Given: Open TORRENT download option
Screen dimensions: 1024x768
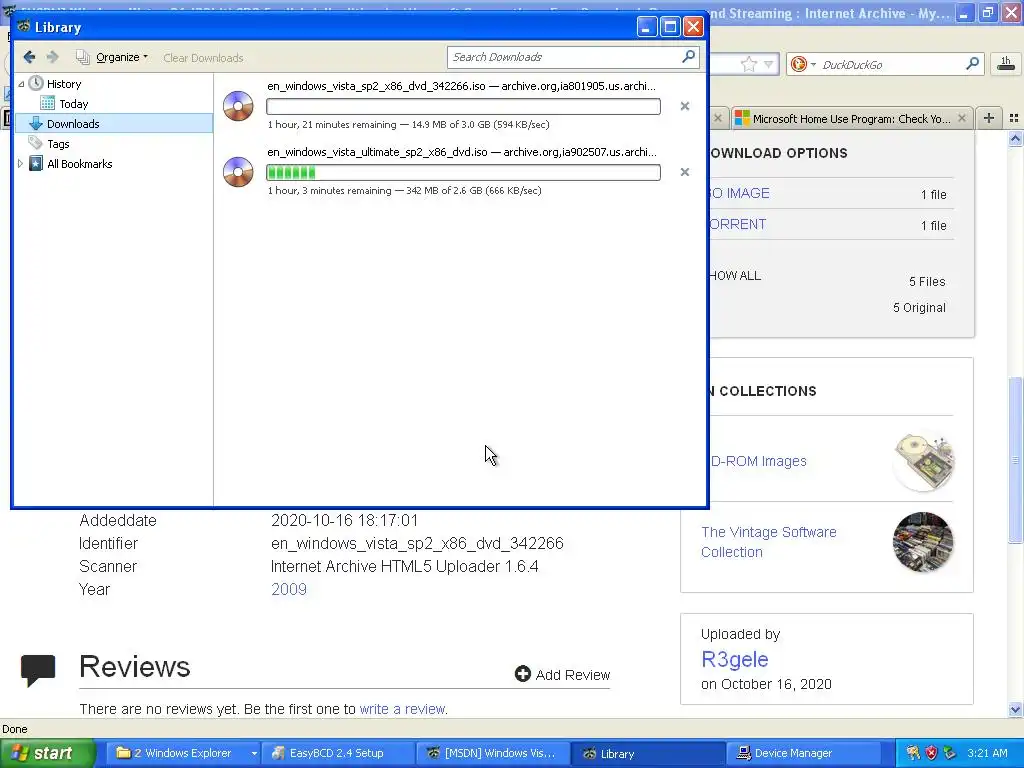Looking at the screenshot, I should tap(738, 224).
